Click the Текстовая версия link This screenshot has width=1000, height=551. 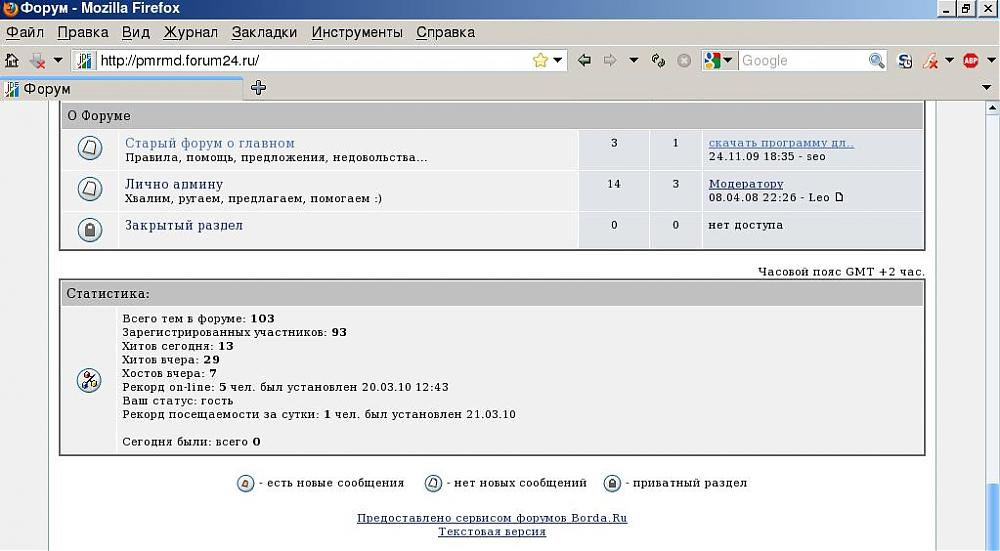491,532
